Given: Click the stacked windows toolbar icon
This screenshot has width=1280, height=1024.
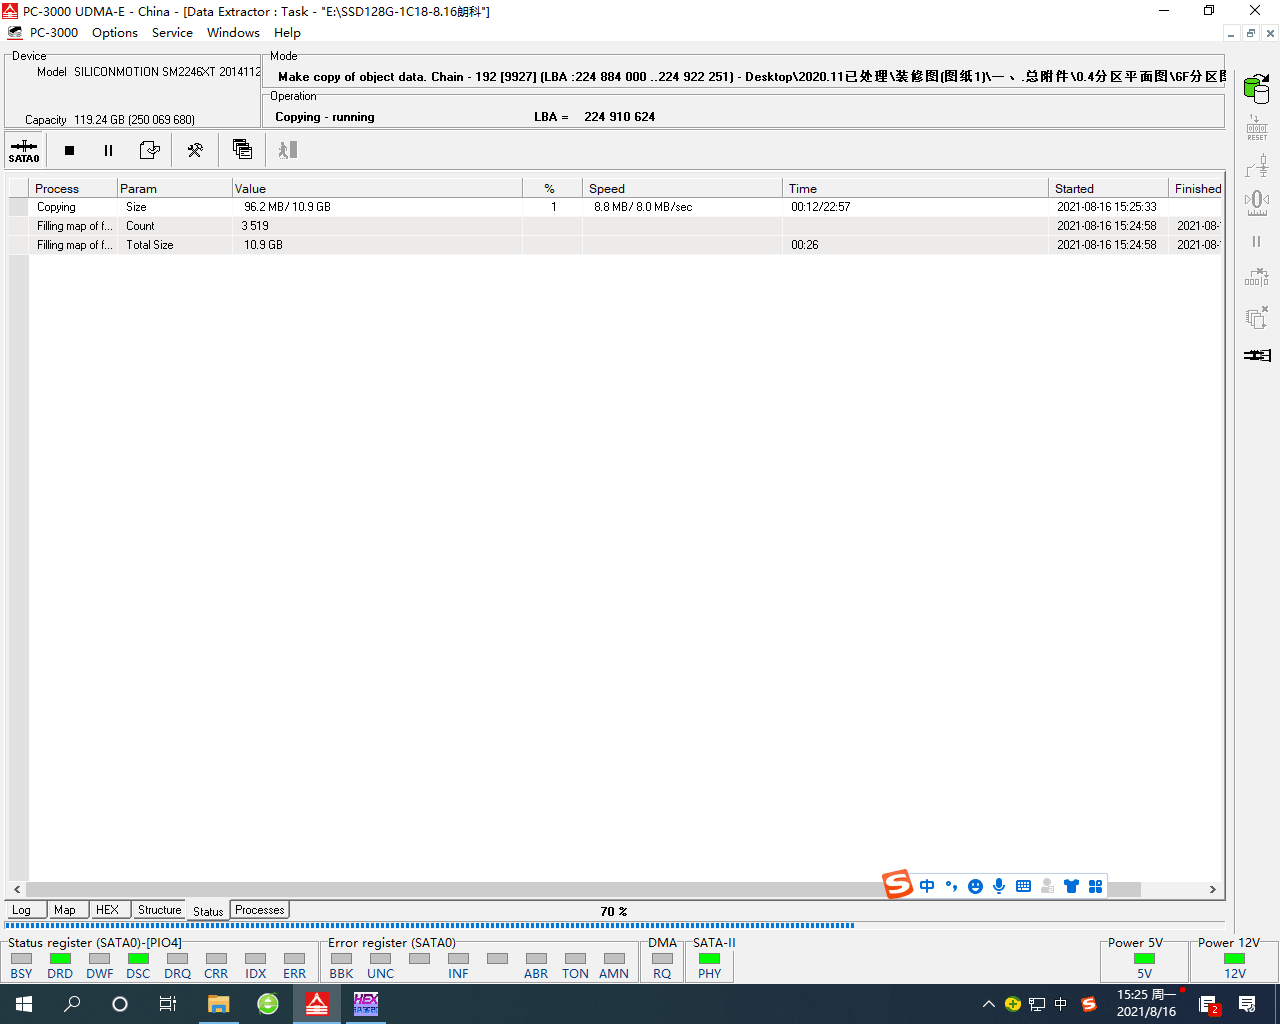Looking at the screenshot, I should pyautogui.click(x=242, y=149).
